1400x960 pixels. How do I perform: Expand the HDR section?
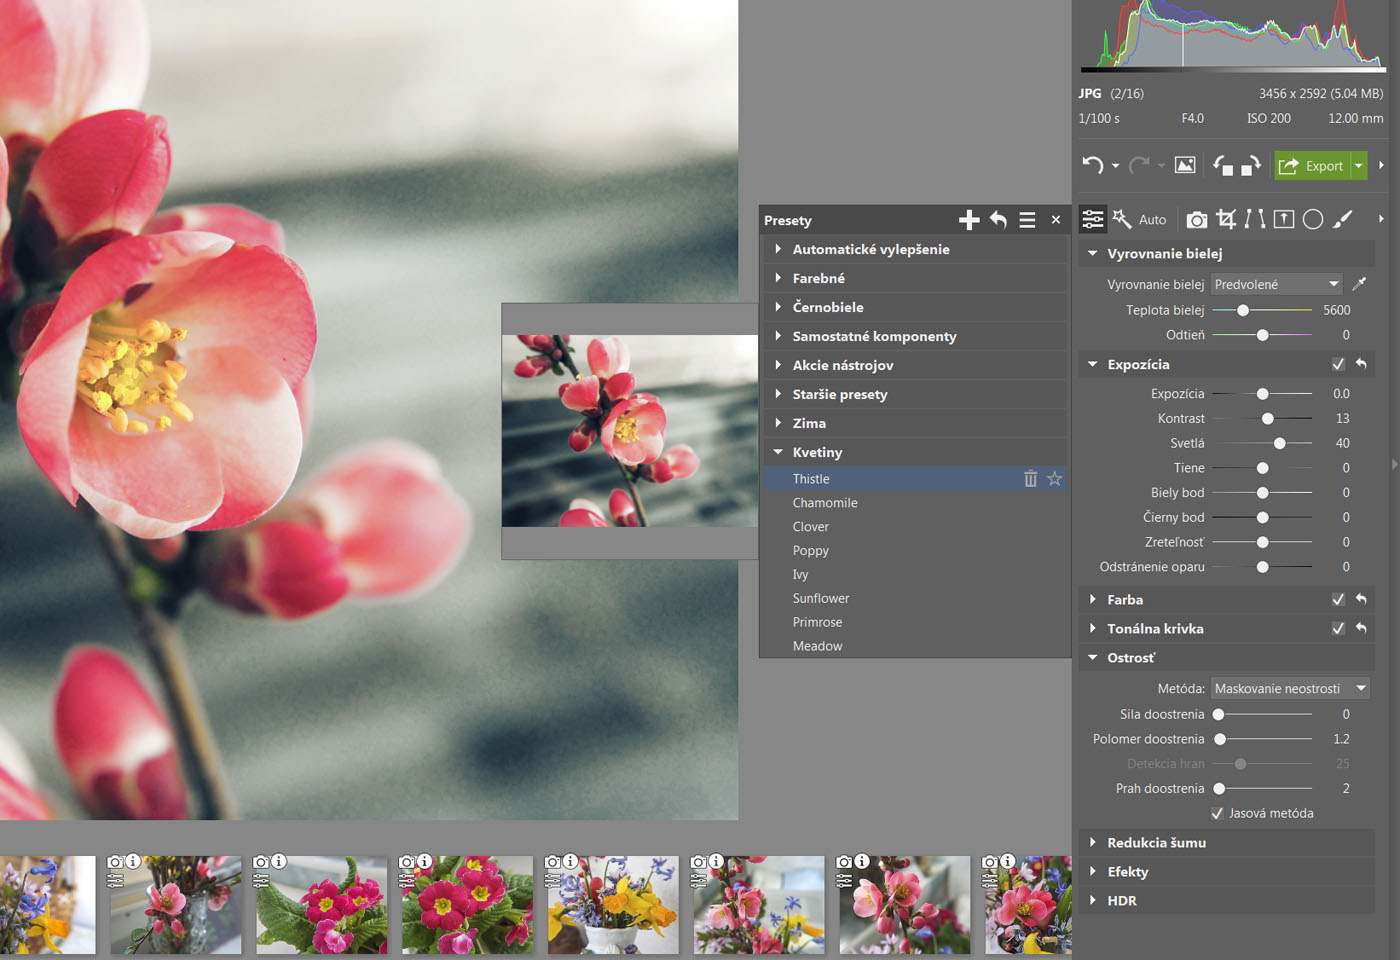[x=1093, y=900]
